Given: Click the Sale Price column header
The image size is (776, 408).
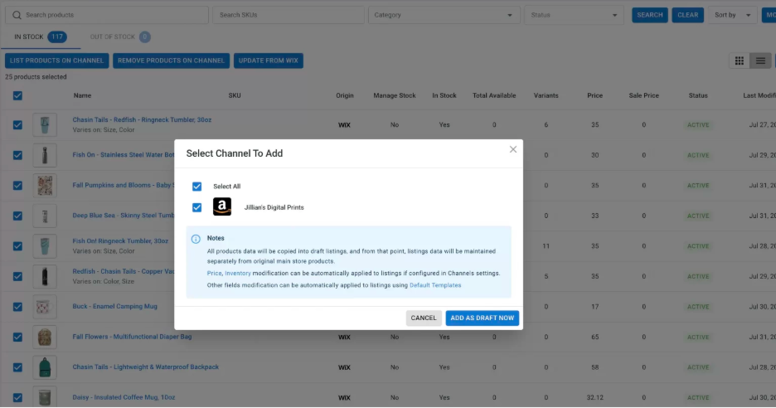Looking at the screenshot, I should (x=644, y=96).
